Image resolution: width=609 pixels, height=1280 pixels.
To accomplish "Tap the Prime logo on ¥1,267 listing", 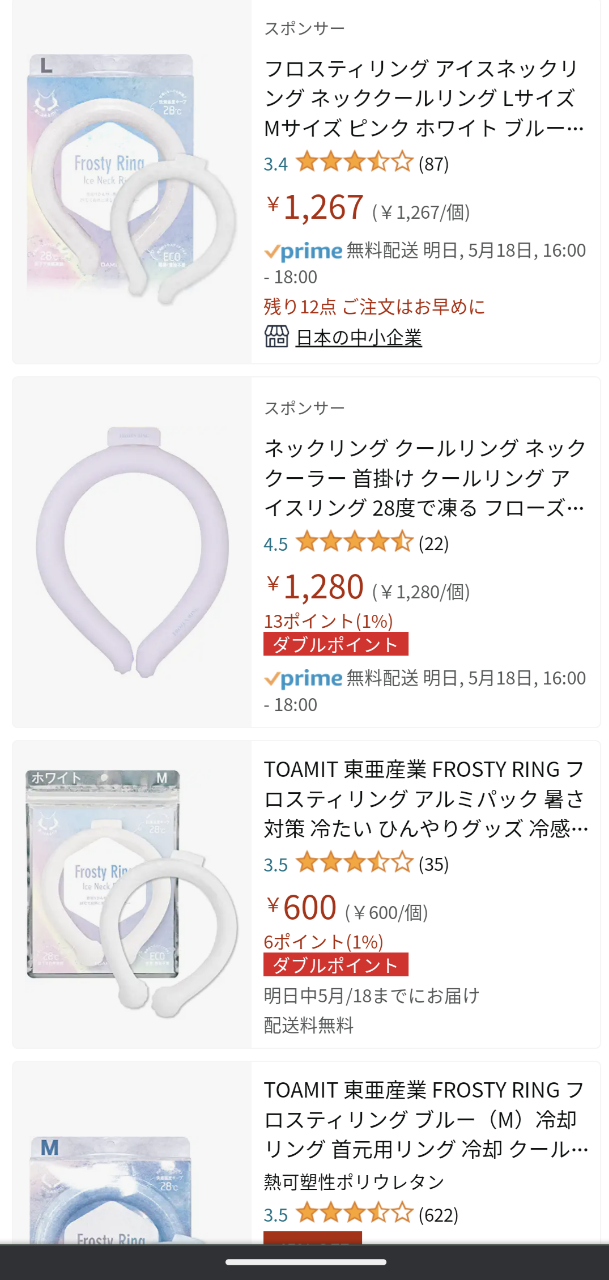I will [303, 251].
